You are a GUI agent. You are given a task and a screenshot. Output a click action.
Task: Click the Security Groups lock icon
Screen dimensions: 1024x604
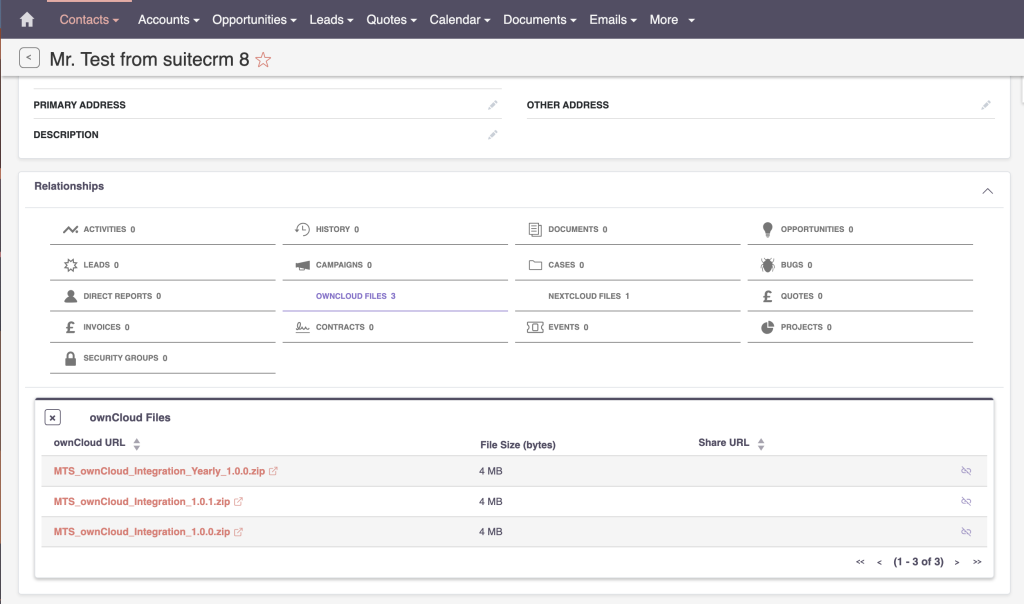click(x=68, y=357)
